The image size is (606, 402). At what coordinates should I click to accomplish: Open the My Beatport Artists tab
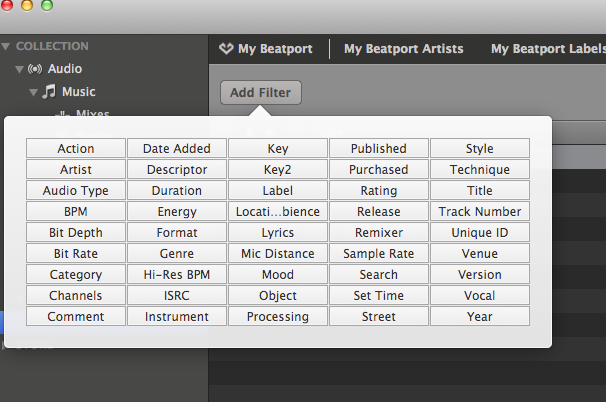pos(403,49)
